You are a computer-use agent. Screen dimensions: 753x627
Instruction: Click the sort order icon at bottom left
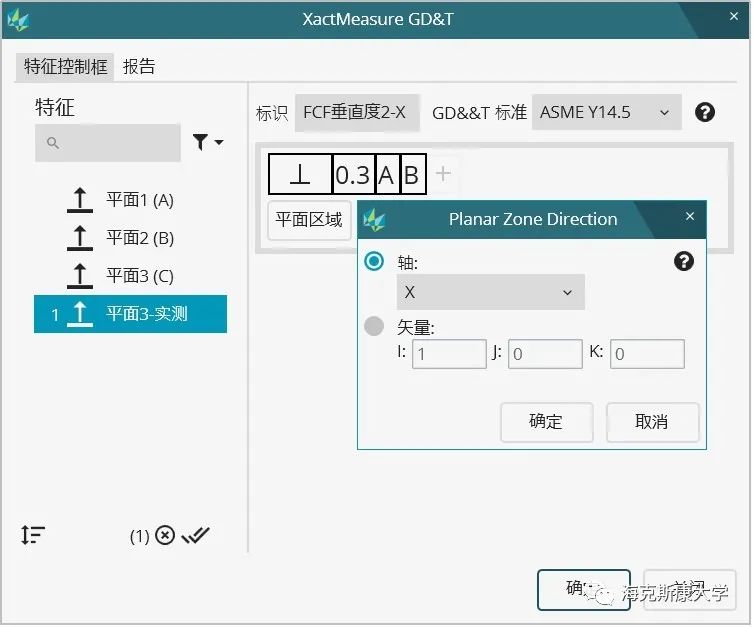click(x=33, y=535)
